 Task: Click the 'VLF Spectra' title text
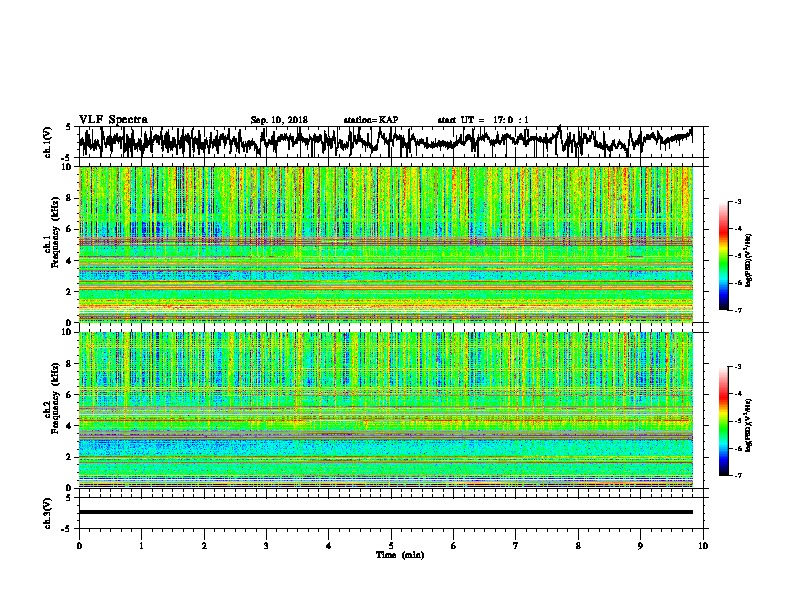click(x=113, y=120)
